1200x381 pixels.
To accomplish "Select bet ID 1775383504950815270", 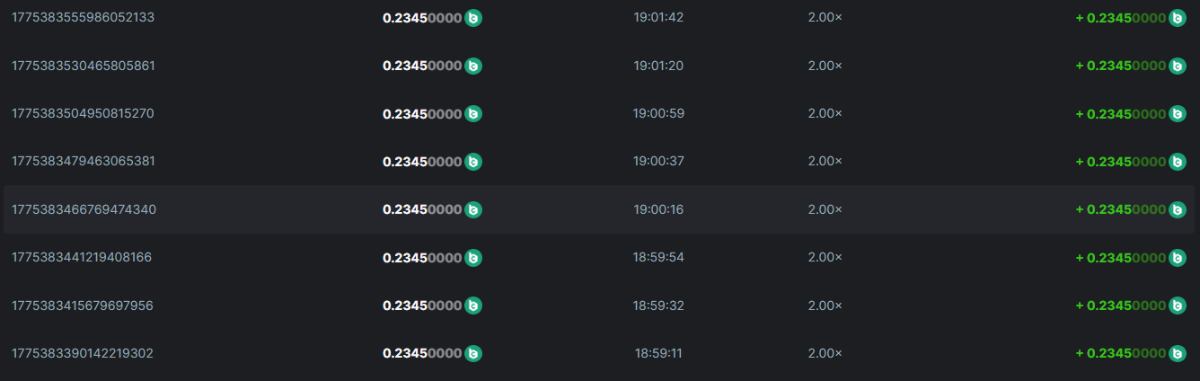I will pos(83,114).
